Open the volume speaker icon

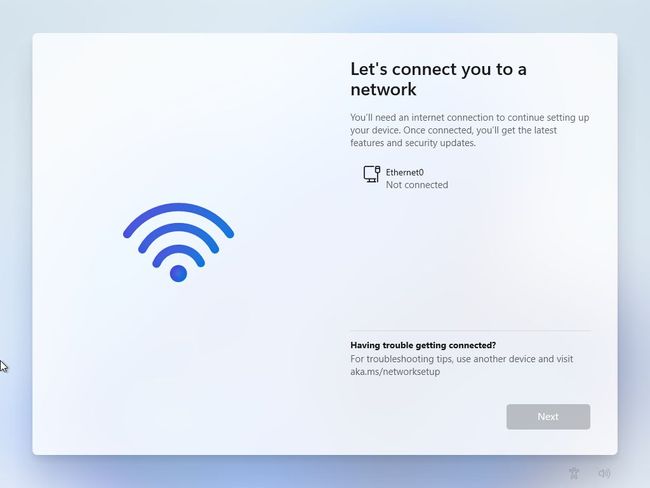point(604,473)
